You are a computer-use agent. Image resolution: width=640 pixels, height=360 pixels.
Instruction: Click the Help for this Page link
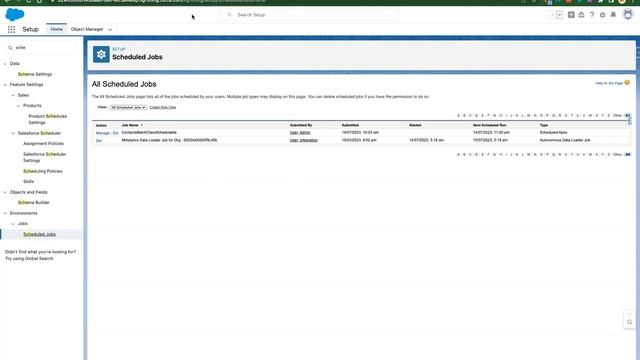(x=609, y=83)
